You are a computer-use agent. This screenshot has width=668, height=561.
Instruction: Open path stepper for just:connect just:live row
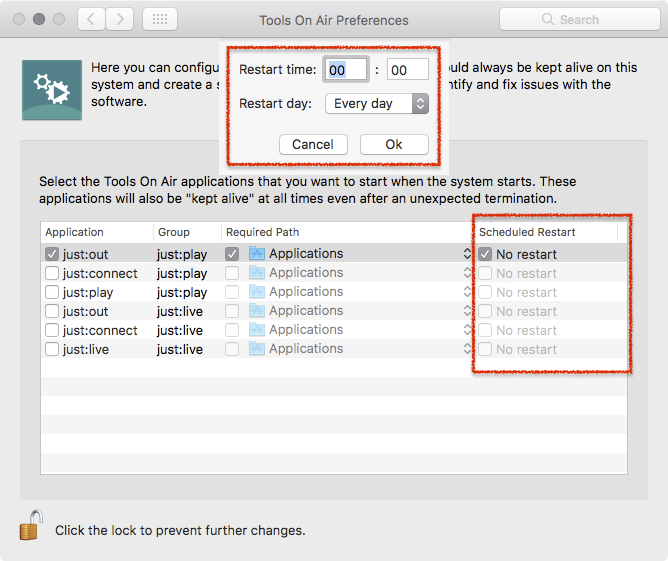[467, 330]
